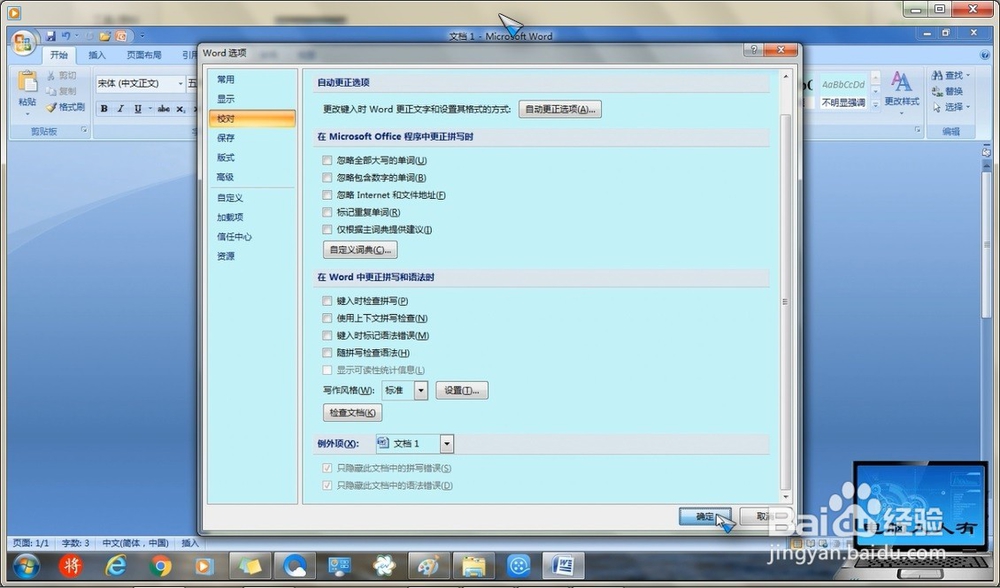Screen dimensions: 1000x588
Task: Click the Change Styles (更改样式) icon
Action: pos(901,82)
